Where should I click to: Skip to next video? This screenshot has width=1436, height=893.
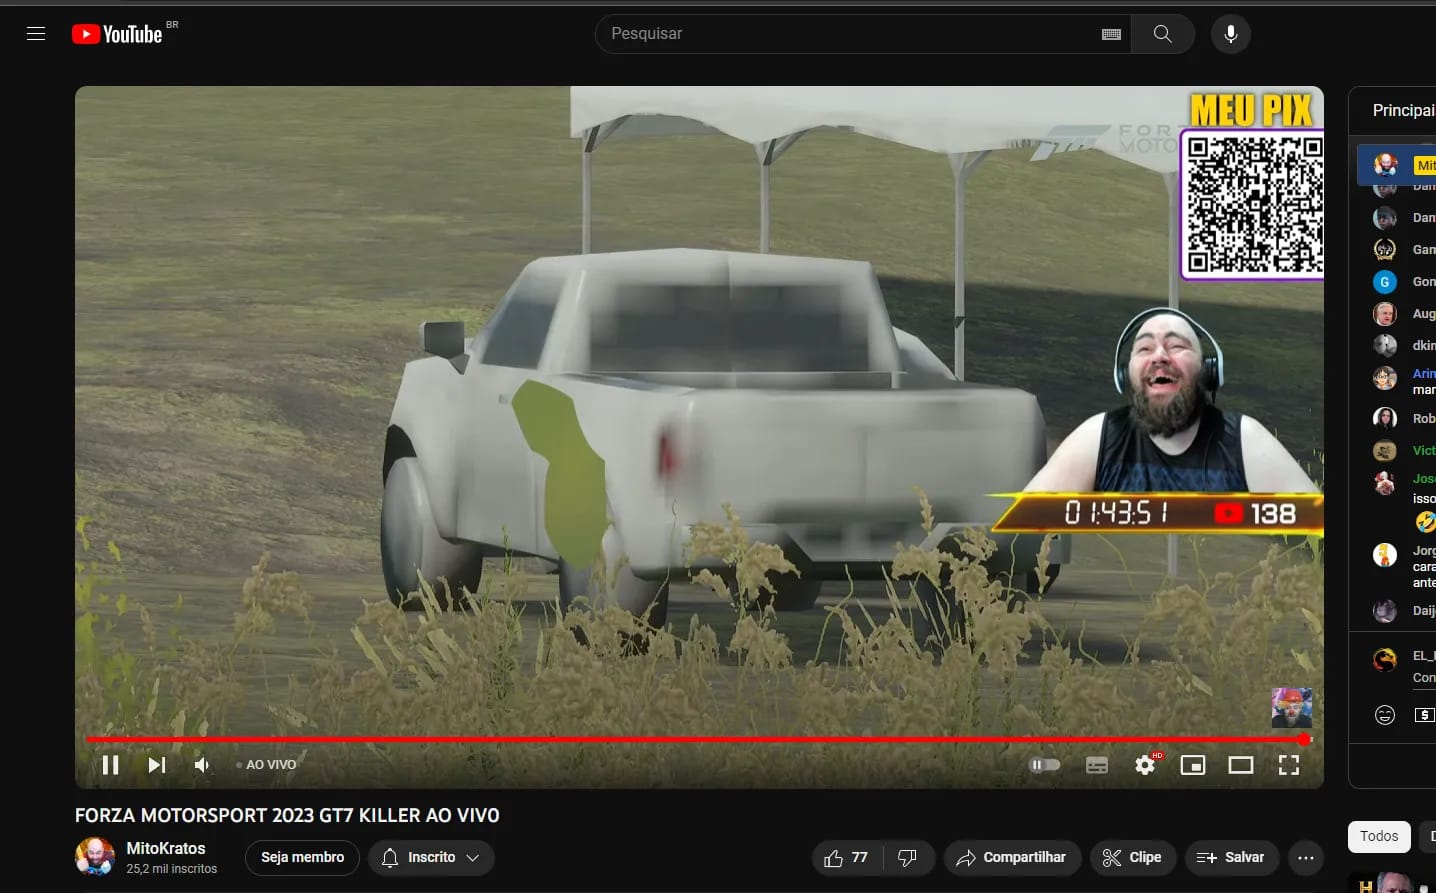157,765
